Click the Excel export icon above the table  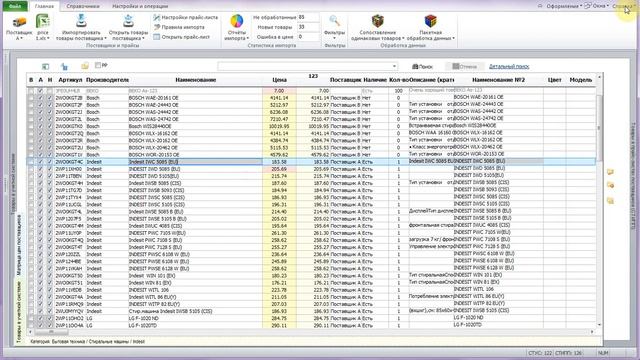45,66
